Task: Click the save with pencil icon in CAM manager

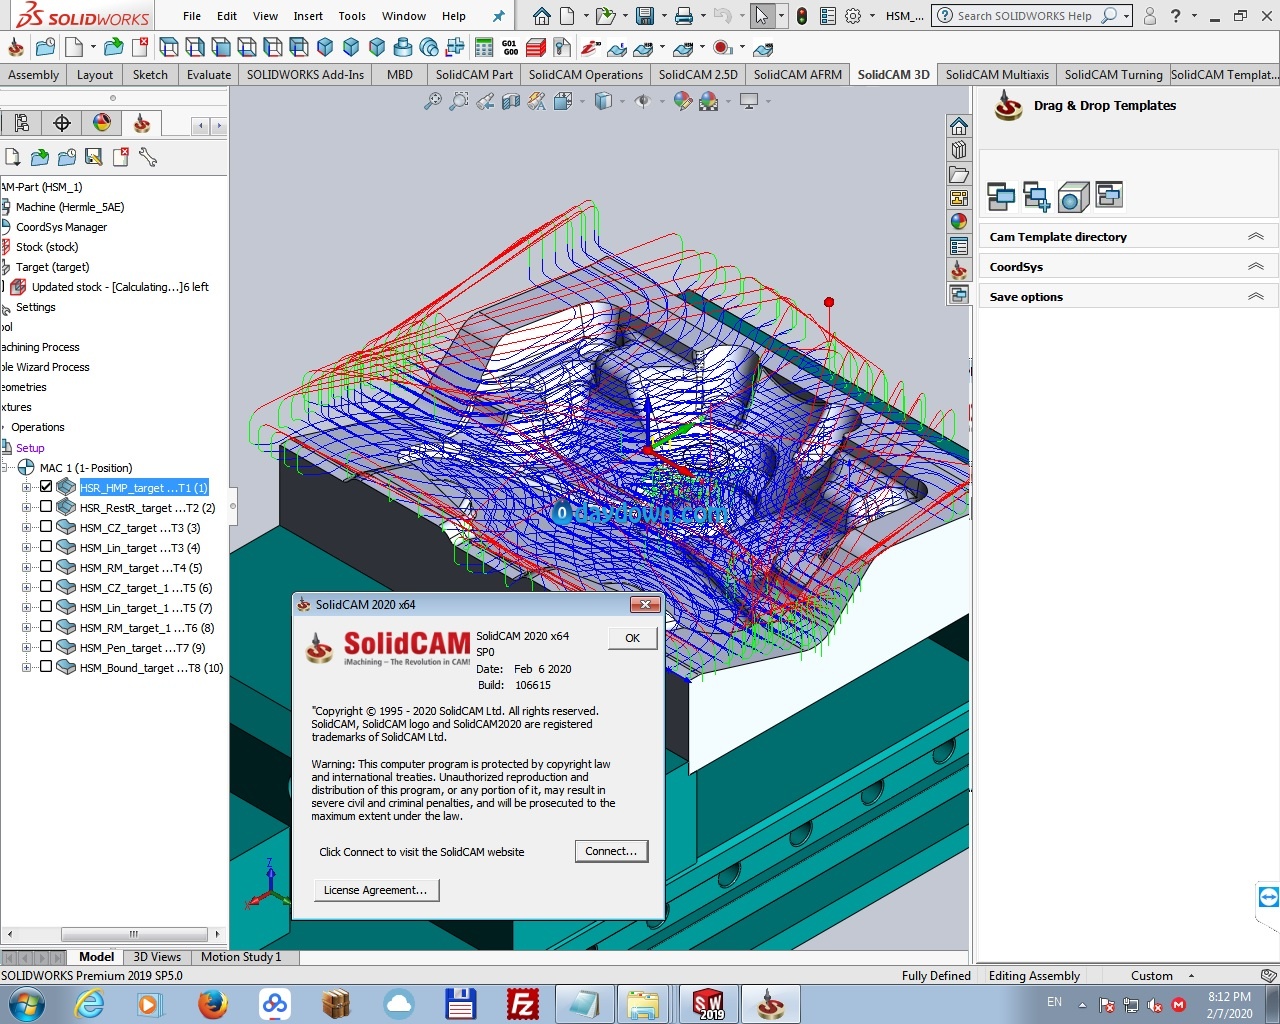Action: (94, 157)
